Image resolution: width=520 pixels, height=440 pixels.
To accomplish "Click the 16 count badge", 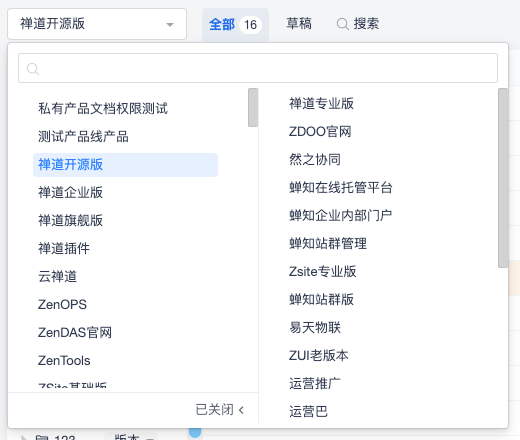I will coord(250,25).
